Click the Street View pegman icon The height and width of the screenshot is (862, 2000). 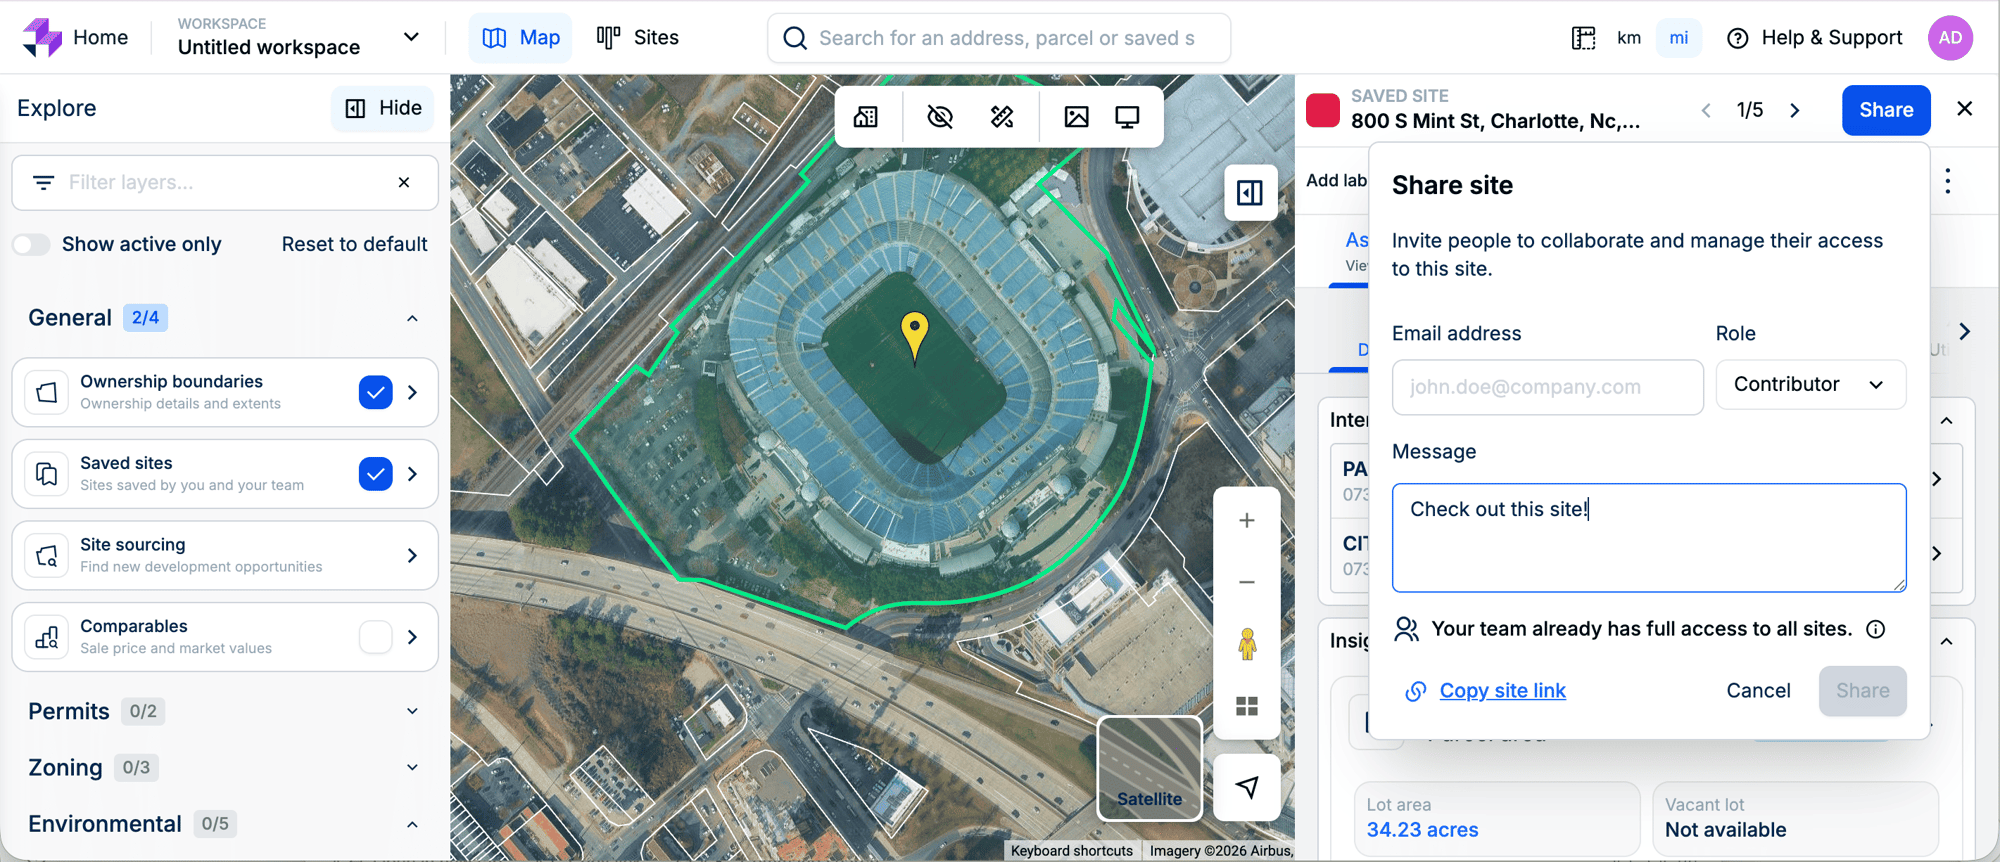tap(1247, 644)
